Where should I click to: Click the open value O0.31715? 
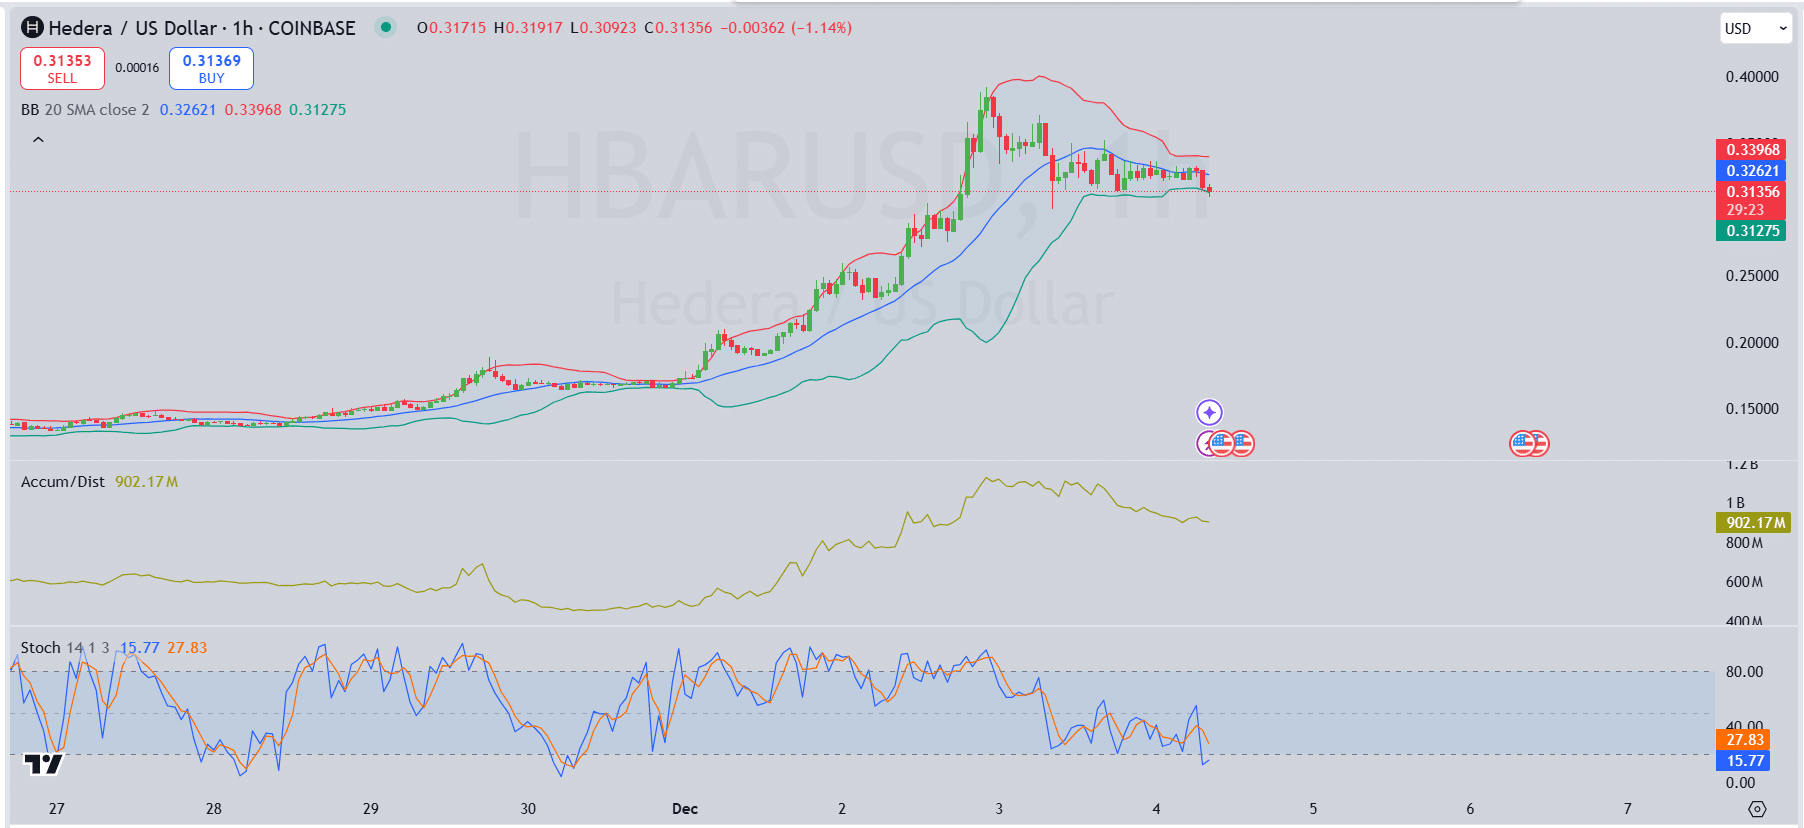(x=451, y=28)
